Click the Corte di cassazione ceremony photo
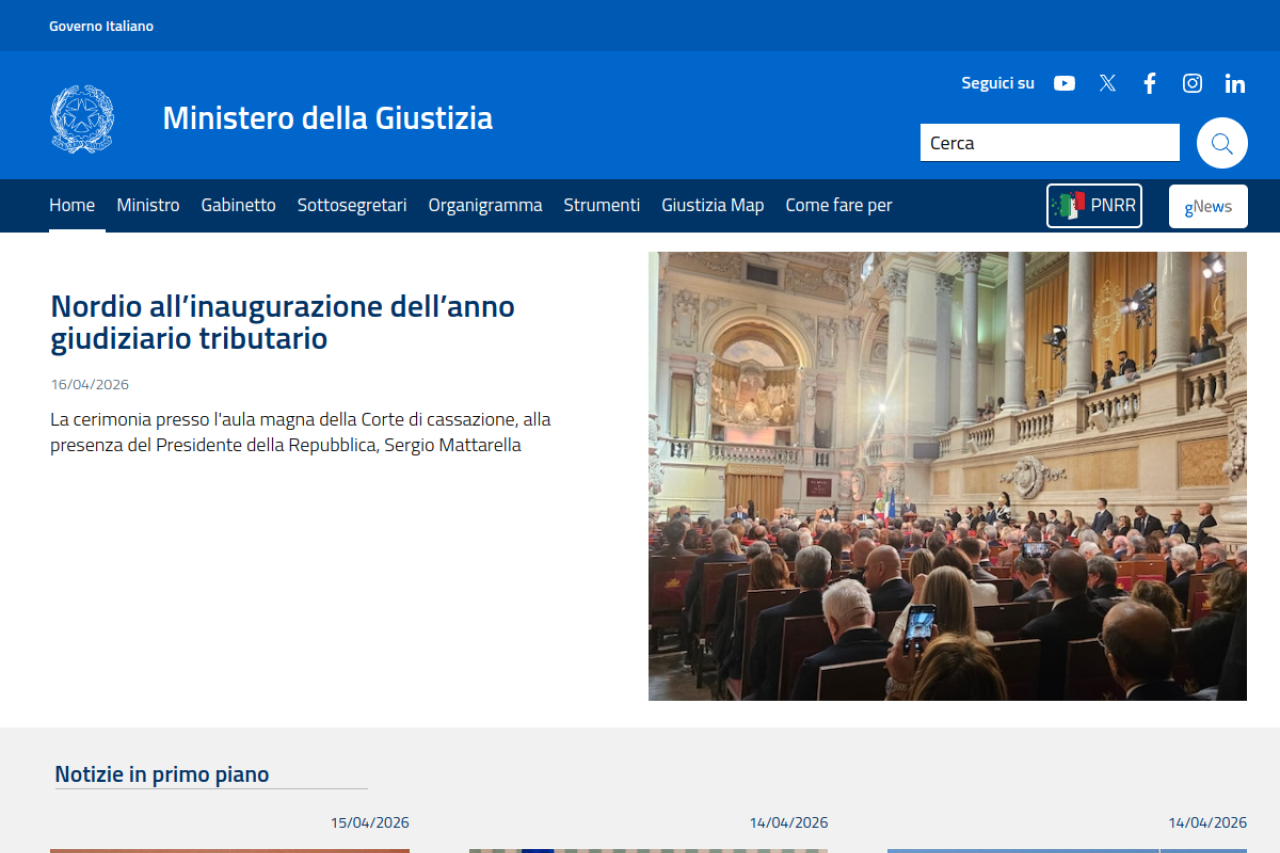This screenshot has width=1280, height=853. (947, 476)
